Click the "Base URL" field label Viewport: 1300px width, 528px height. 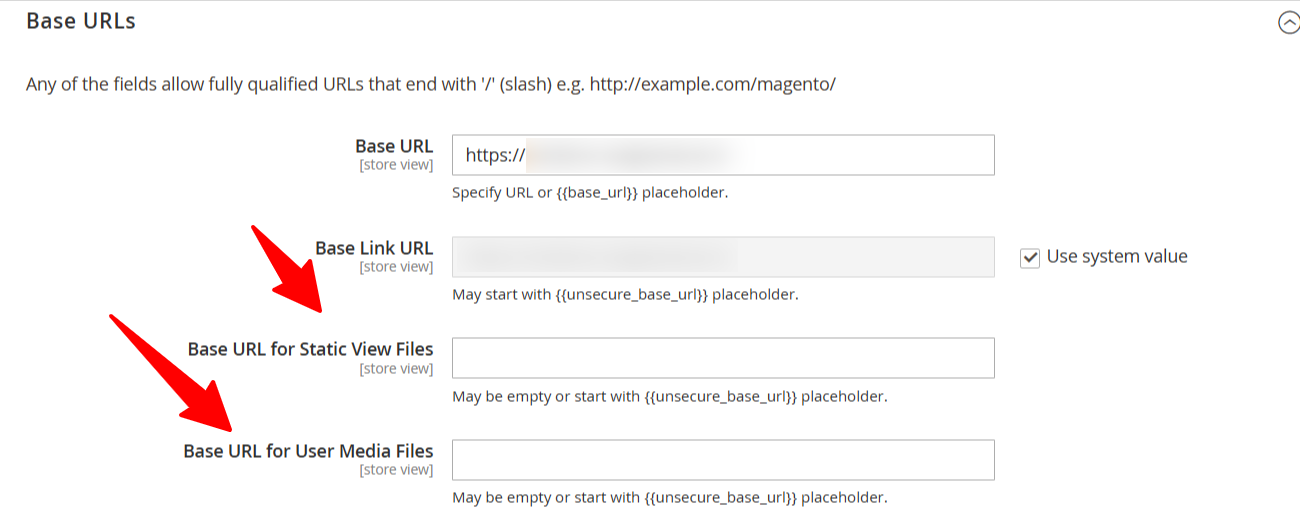pyautogui.click(x=394, y=147)
